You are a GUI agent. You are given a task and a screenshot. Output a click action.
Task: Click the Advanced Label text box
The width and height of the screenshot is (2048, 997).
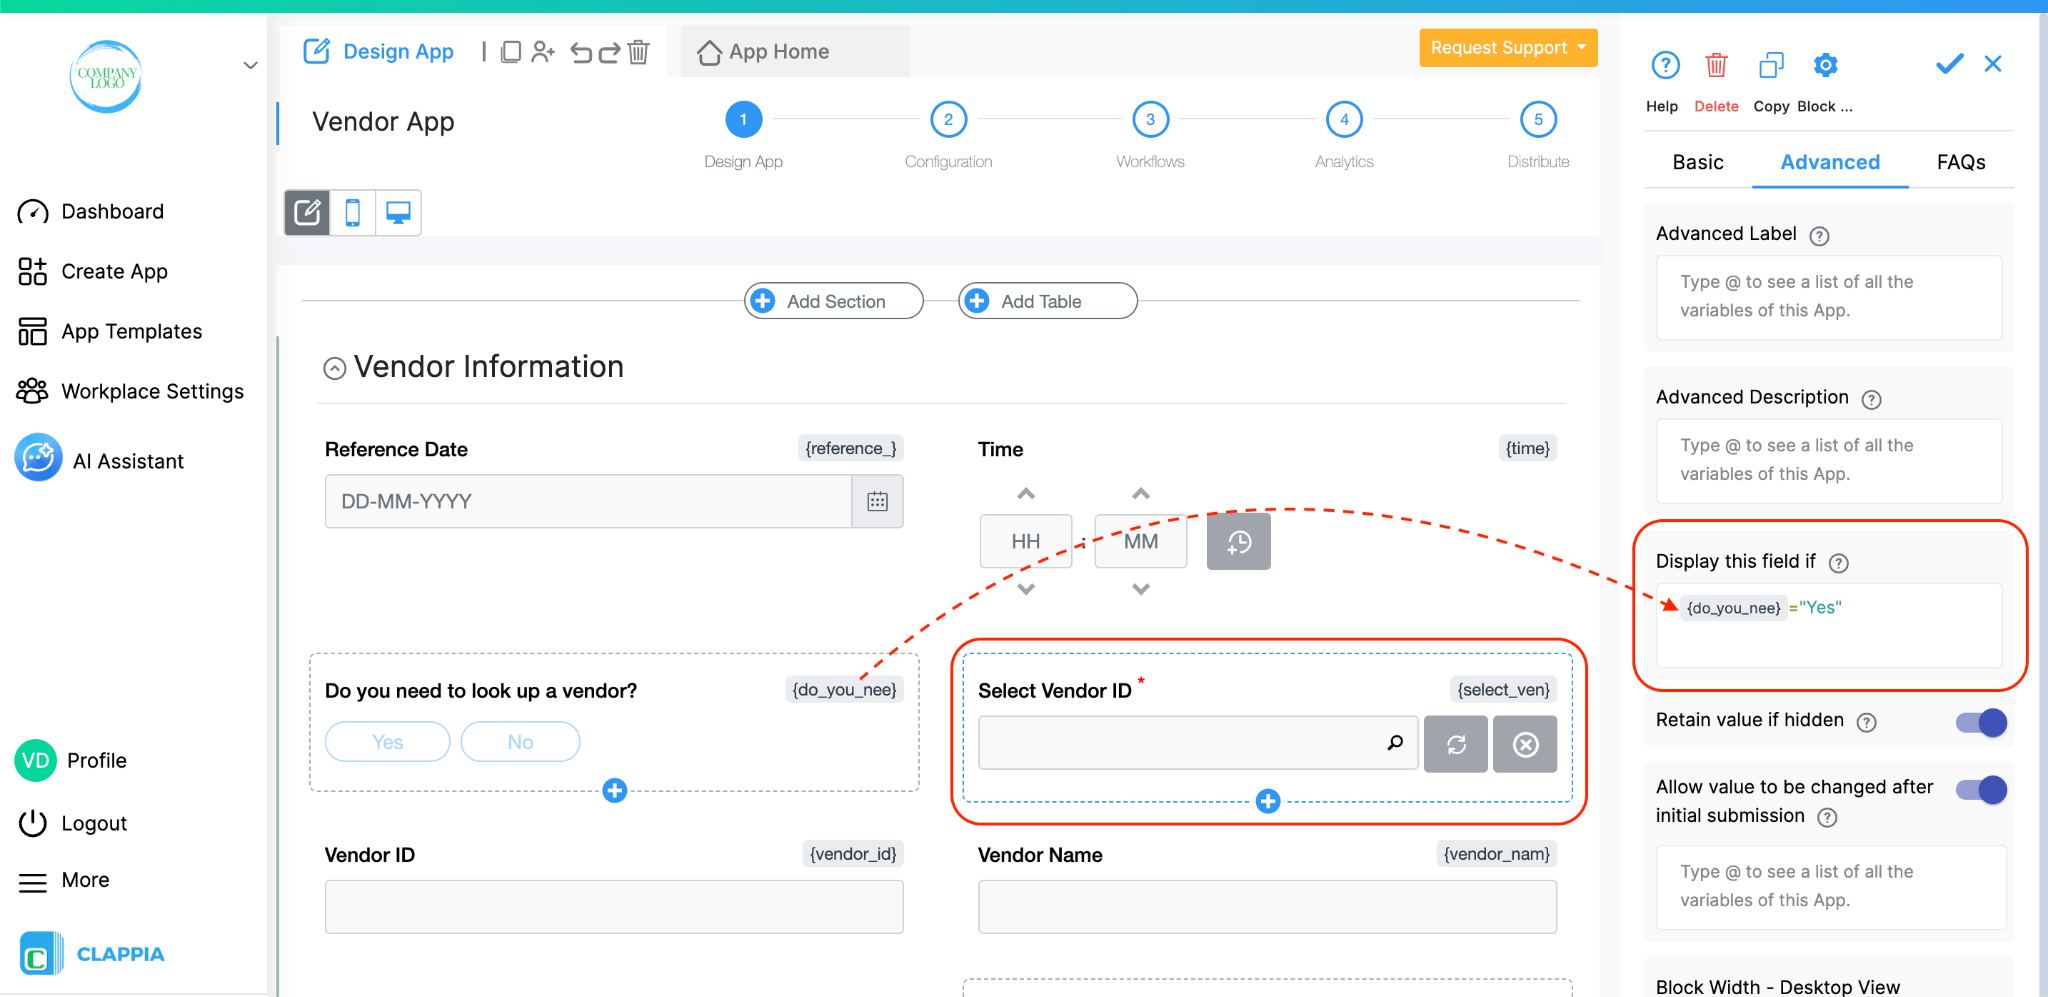pyautogui.click(x=1829, y=297)
